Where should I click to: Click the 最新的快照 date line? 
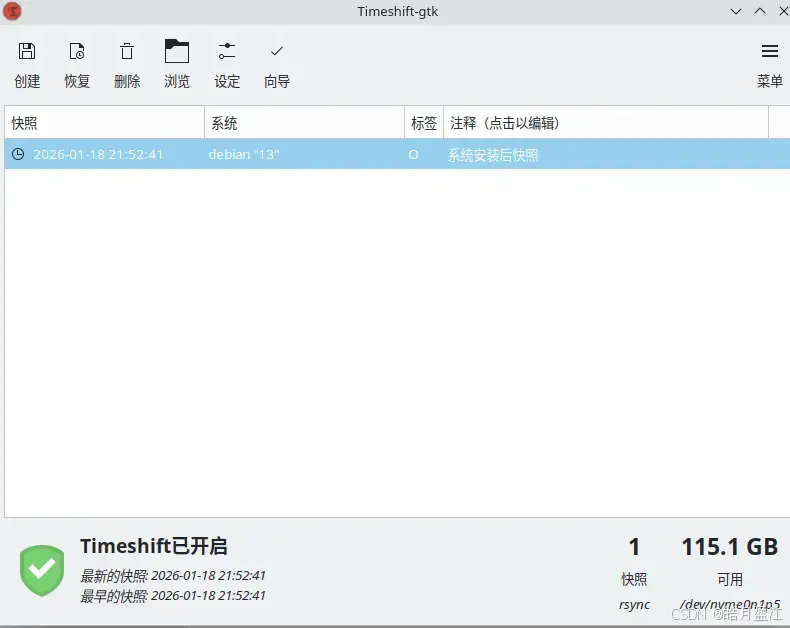coord(173,576)
